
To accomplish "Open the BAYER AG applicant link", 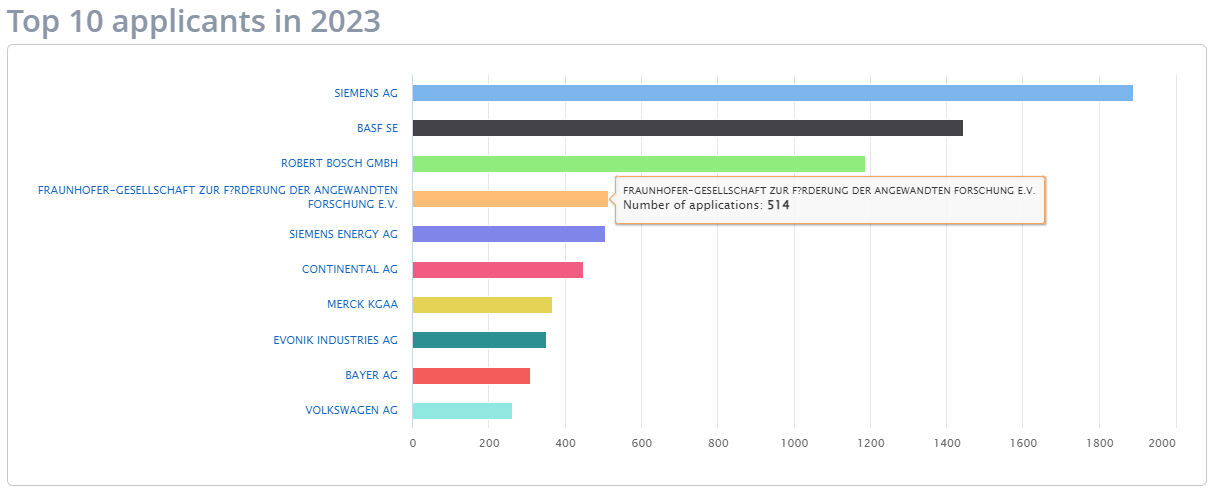I will 371,375.
